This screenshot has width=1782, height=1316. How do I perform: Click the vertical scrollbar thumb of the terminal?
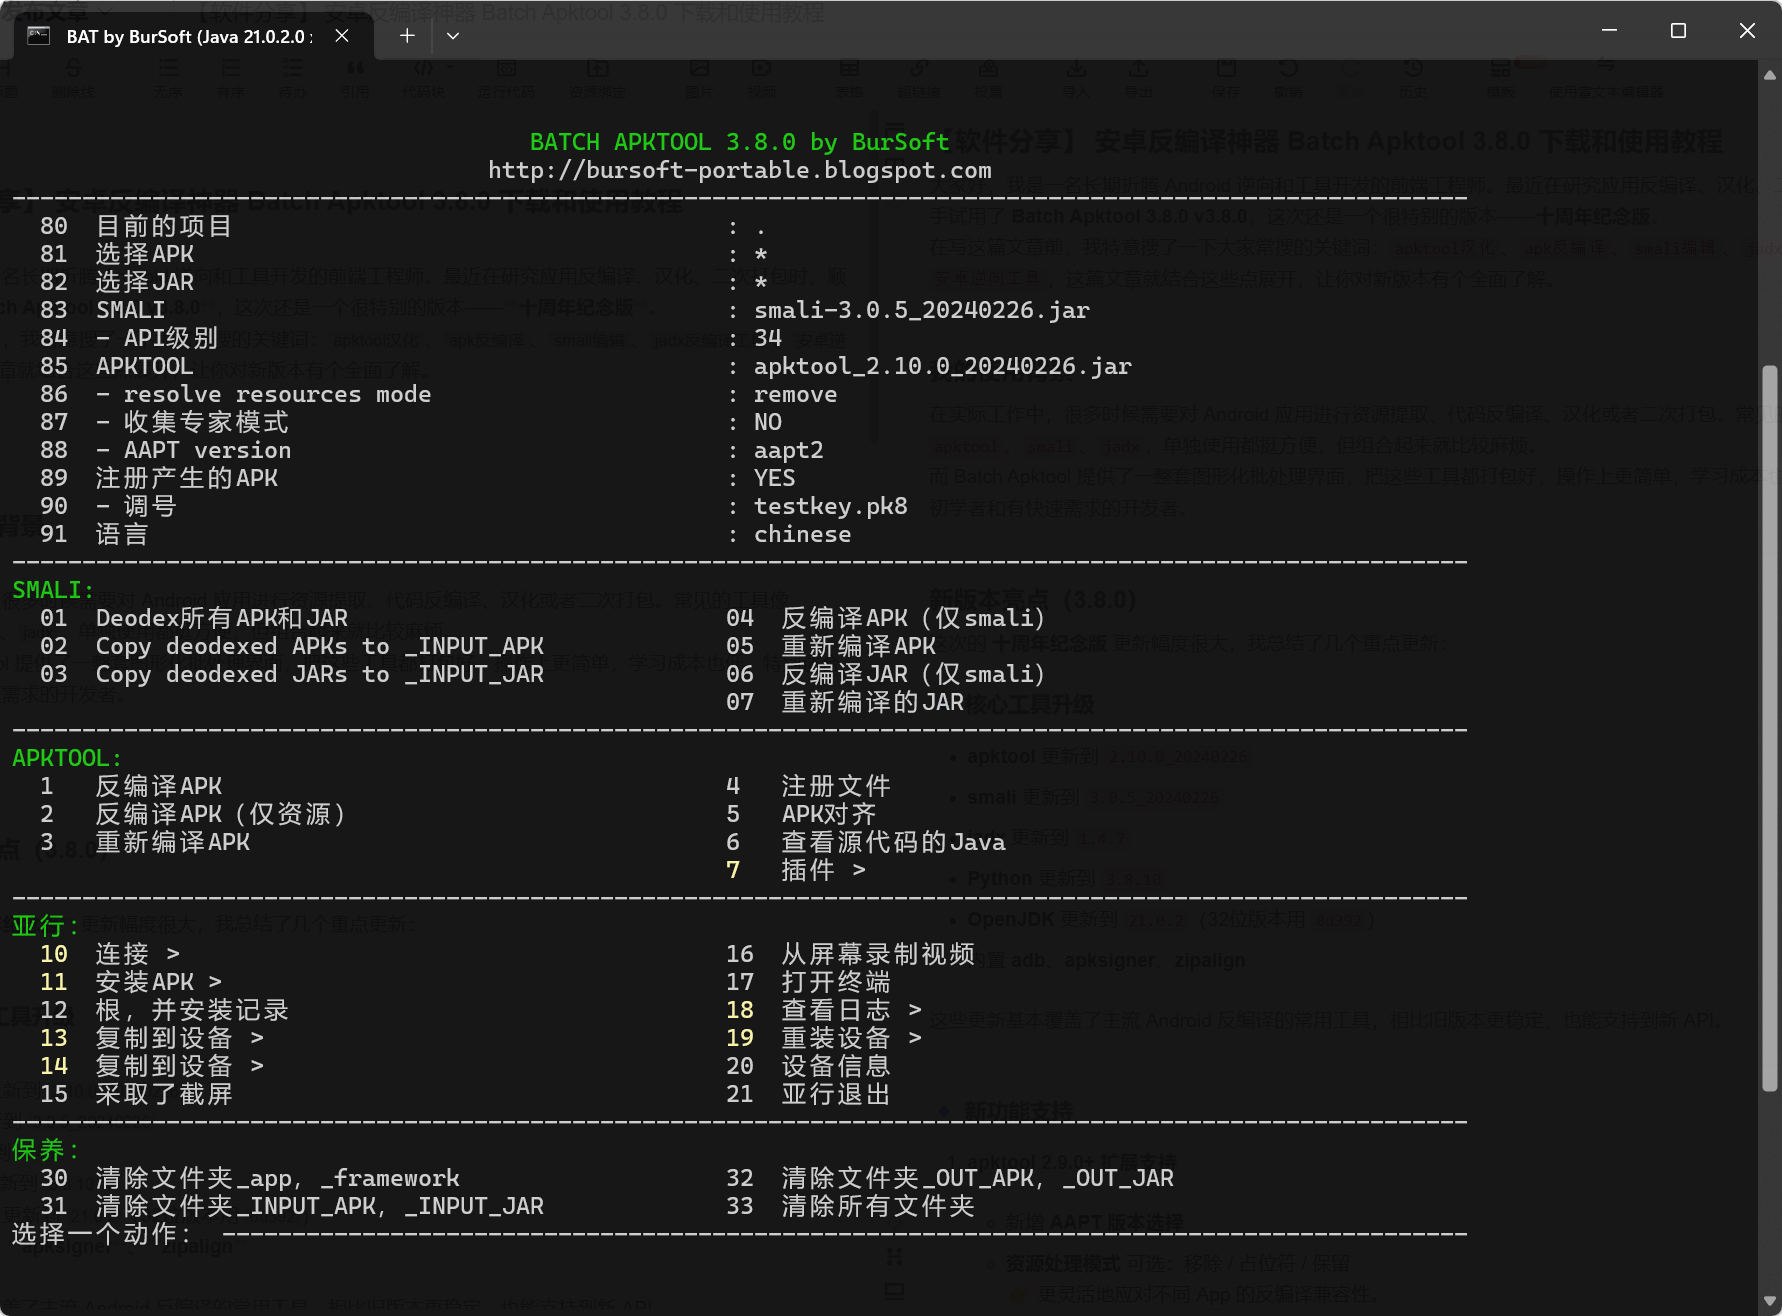point(1770,728)
